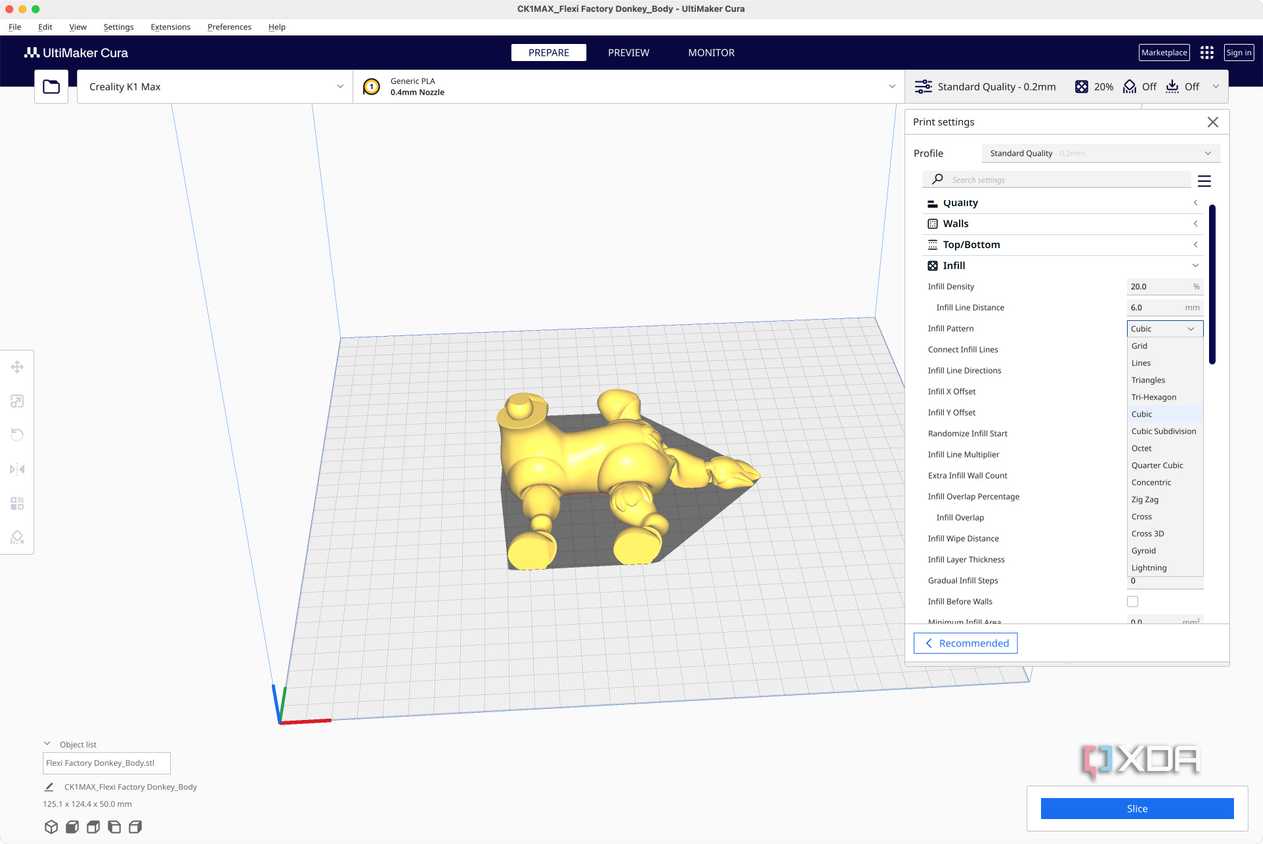Viewport: 1263px width, 844px height.
Task: Choose Tri-Hexagon infill pattern option
Action: (1165, 397)
